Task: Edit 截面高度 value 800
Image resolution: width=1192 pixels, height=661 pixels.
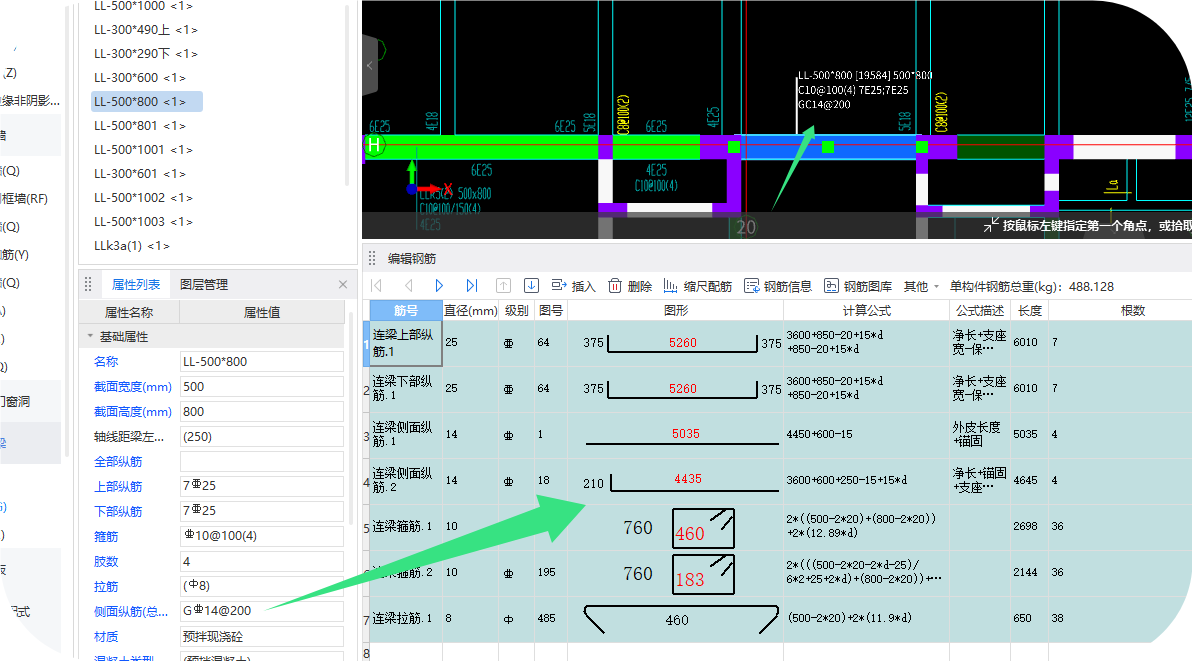Action: (x=262, y=412)
